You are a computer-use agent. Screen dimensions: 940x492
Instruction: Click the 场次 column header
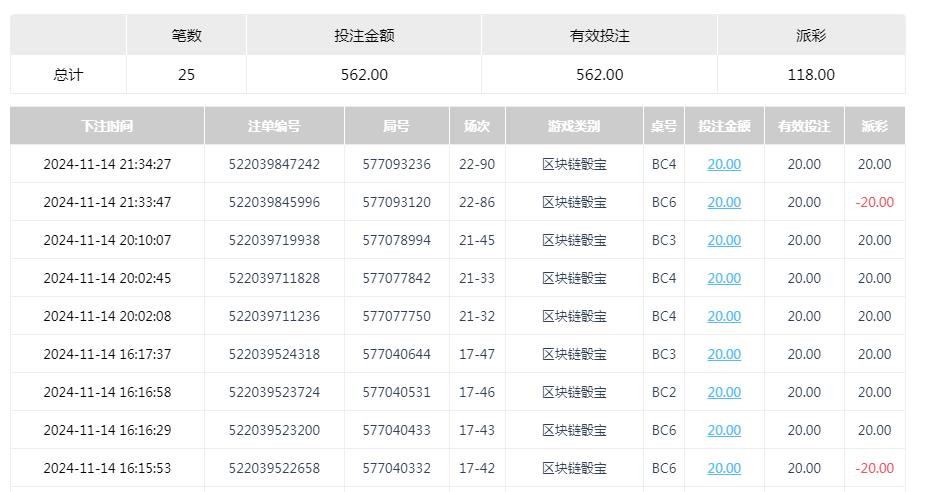point(477,126)
